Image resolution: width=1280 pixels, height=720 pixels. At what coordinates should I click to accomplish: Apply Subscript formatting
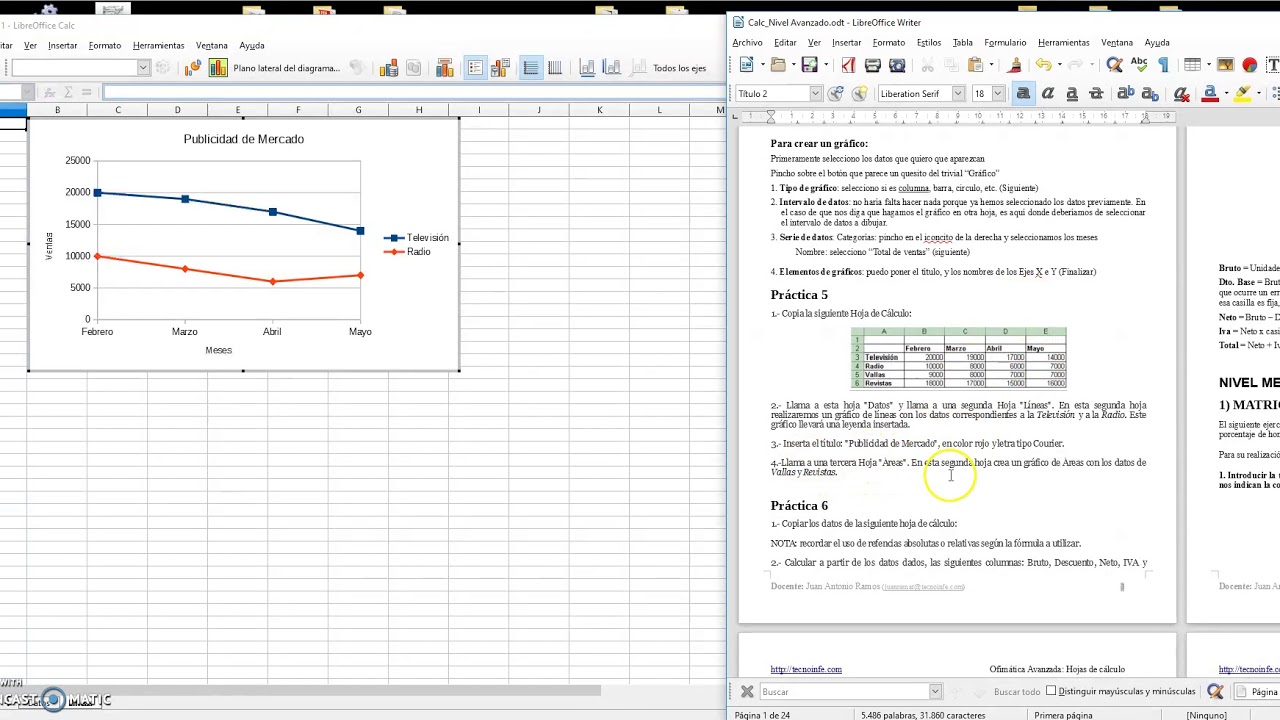tap(1150, 94)
